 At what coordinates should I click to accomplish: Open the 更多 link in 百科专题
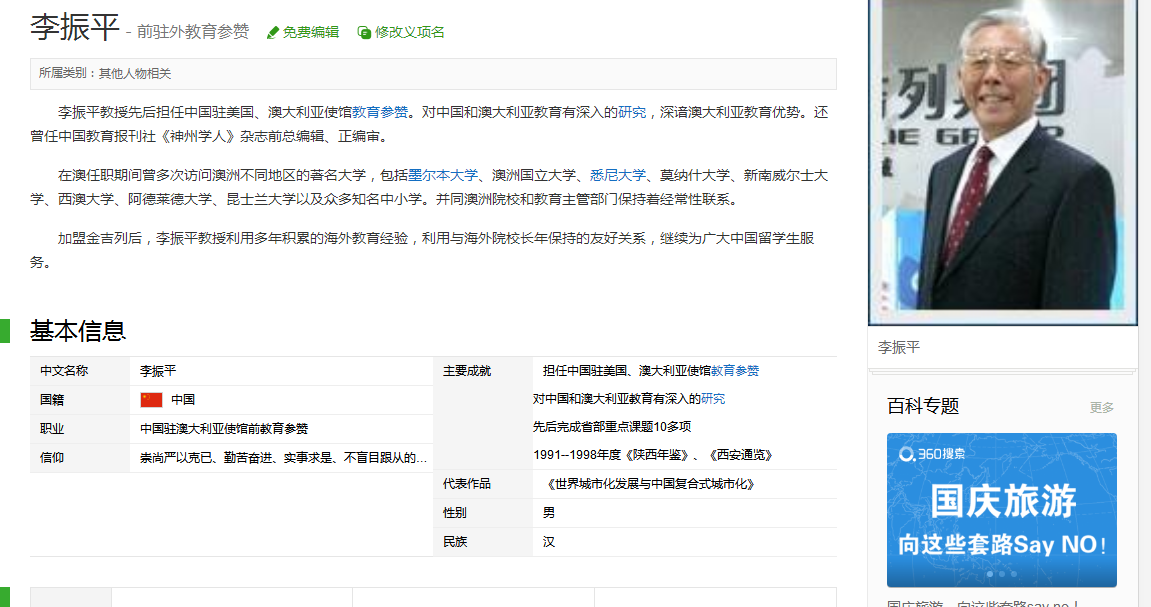tap(1101, 407)
